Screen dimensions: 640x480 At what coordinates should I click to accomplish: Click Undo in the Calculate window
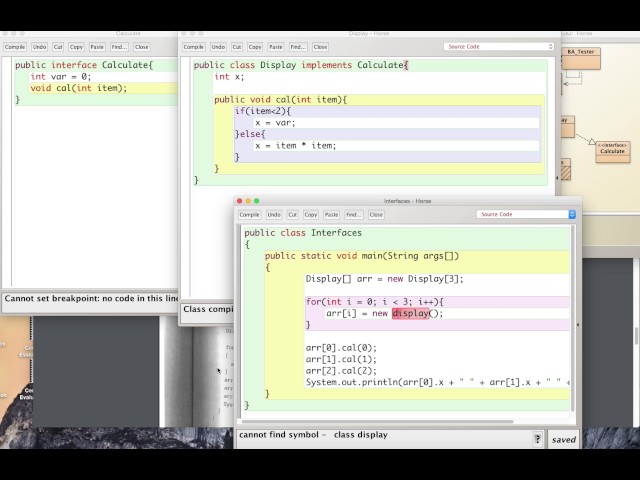(39, 47)
